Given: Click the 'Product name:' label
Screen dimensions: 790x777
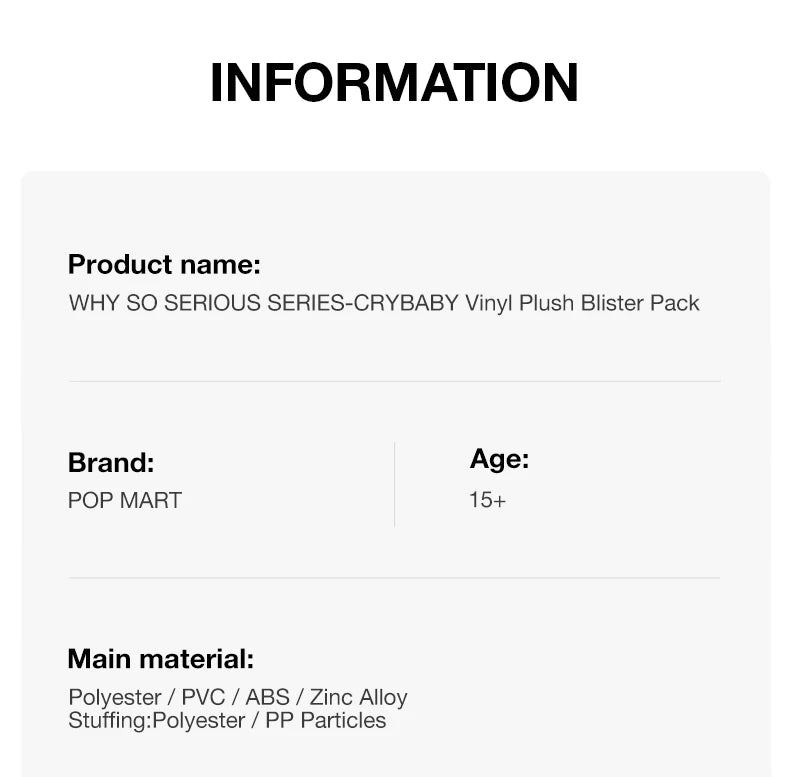Looking at the screenshot, I should click(x=164, y=265).
